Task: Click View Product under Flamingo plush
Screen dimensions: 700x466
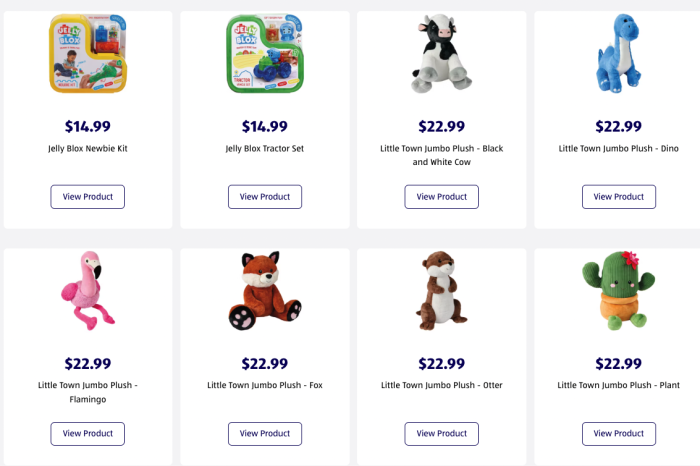Action: pyautogui.click(x=88, y=434)
